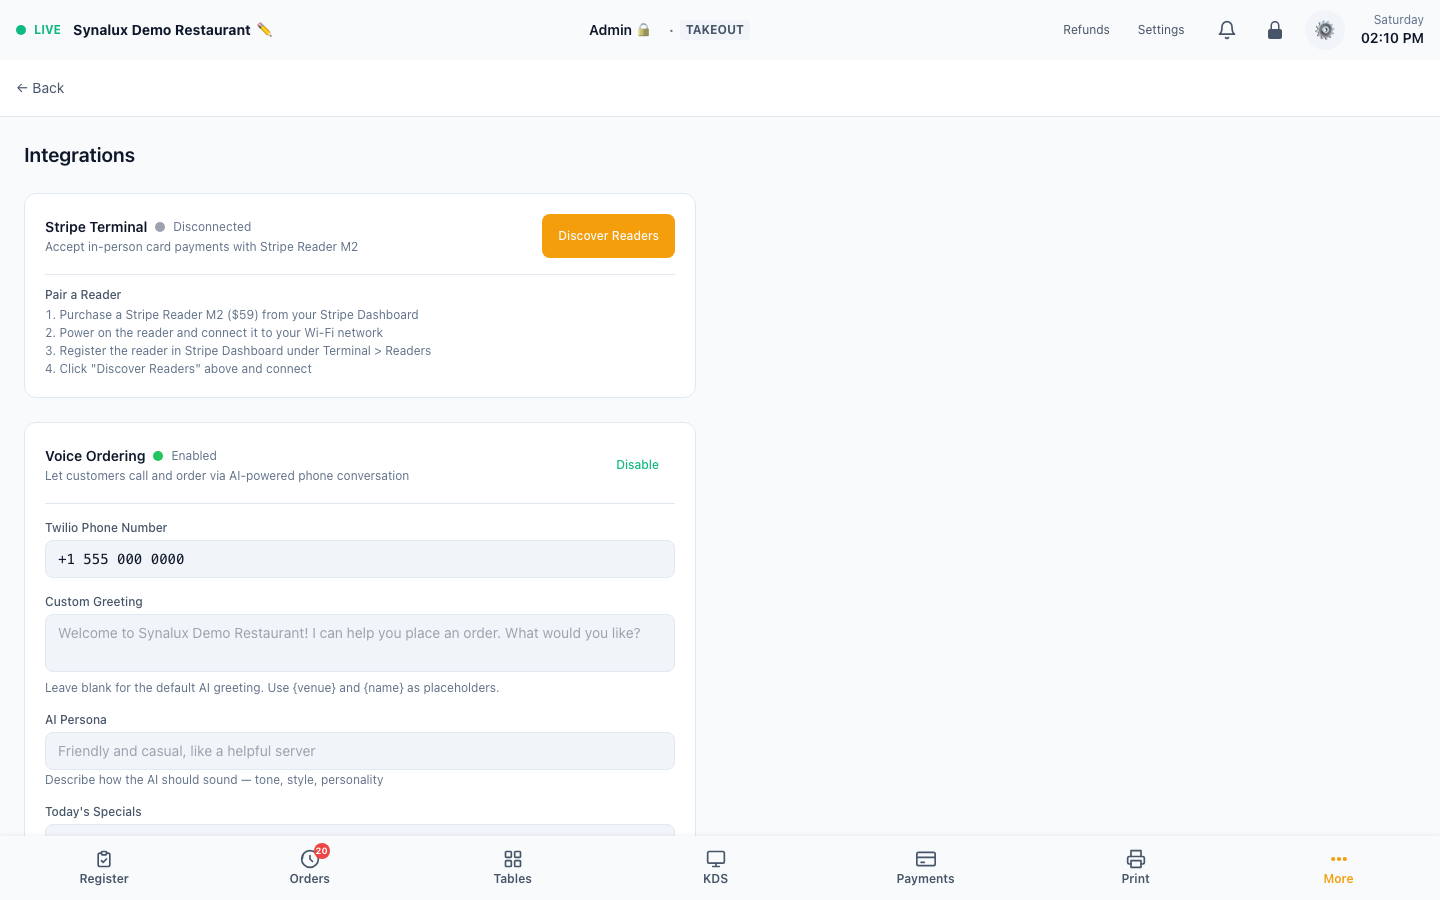Screen dimensions: 1440x900
Task: Click the 'Accept in-person card payments' description
Action: pyautogui.click(x=201, y=247)
